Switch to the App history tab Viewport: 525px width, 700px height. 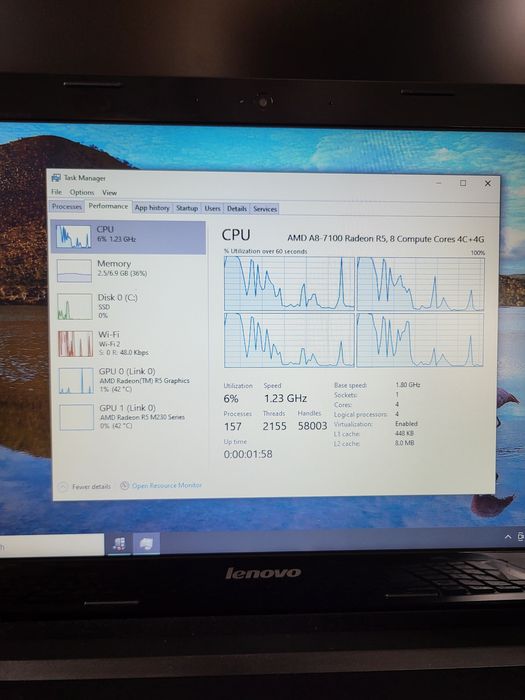(x=152, y=208)
